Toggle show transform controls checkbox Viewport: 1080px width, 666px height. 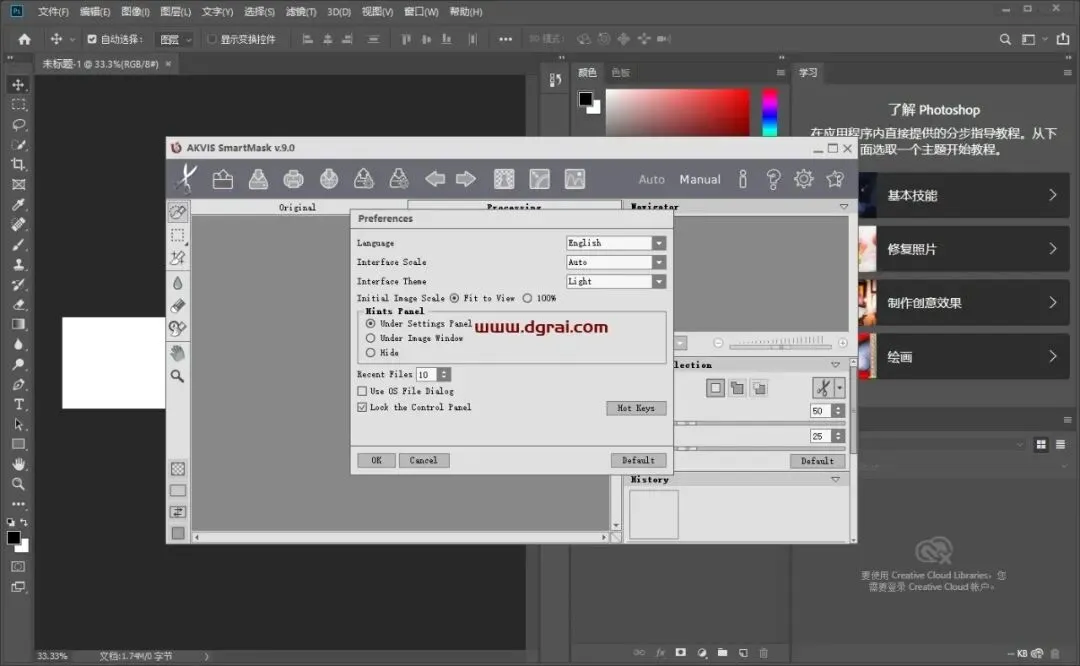pyautogui.click(x=212, y=39)
